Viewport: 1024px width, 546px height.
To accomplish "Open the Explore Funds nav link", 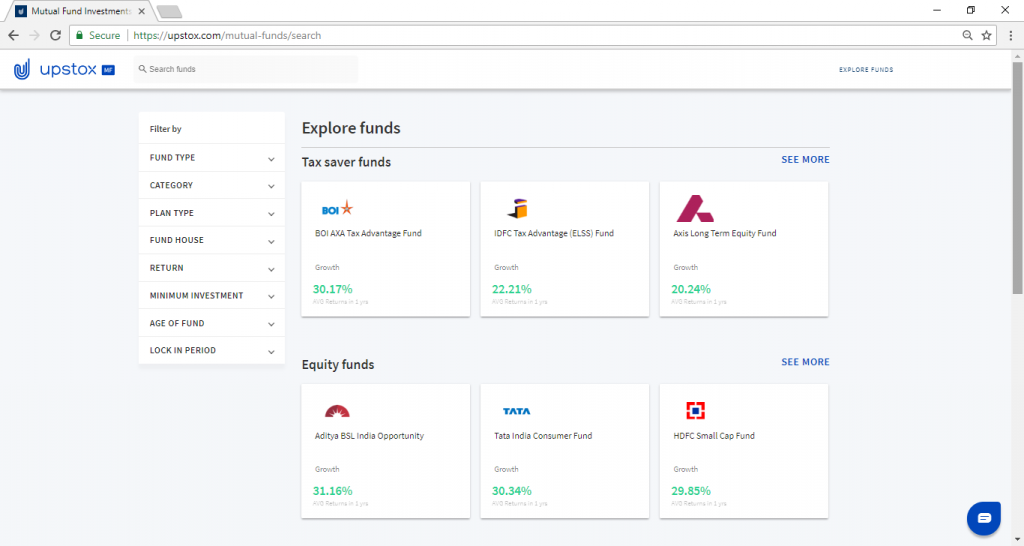I will coord(866,69).
